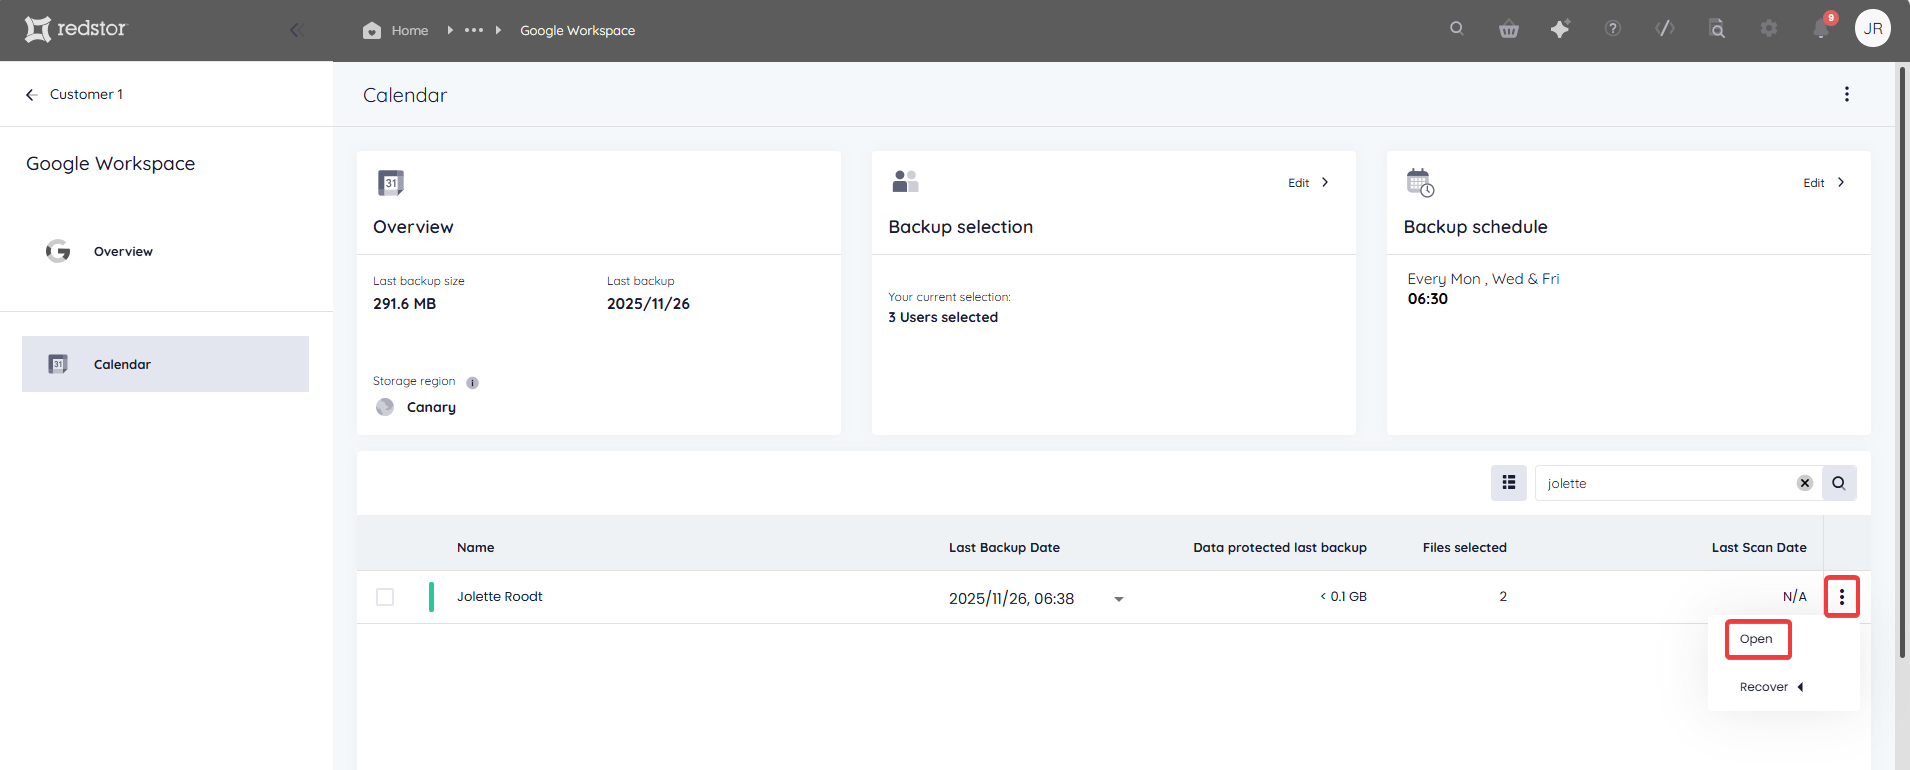Screen dimensions: 1910x770
Task: Go to Home in the breadcrumb
Action: pos(410,31)
